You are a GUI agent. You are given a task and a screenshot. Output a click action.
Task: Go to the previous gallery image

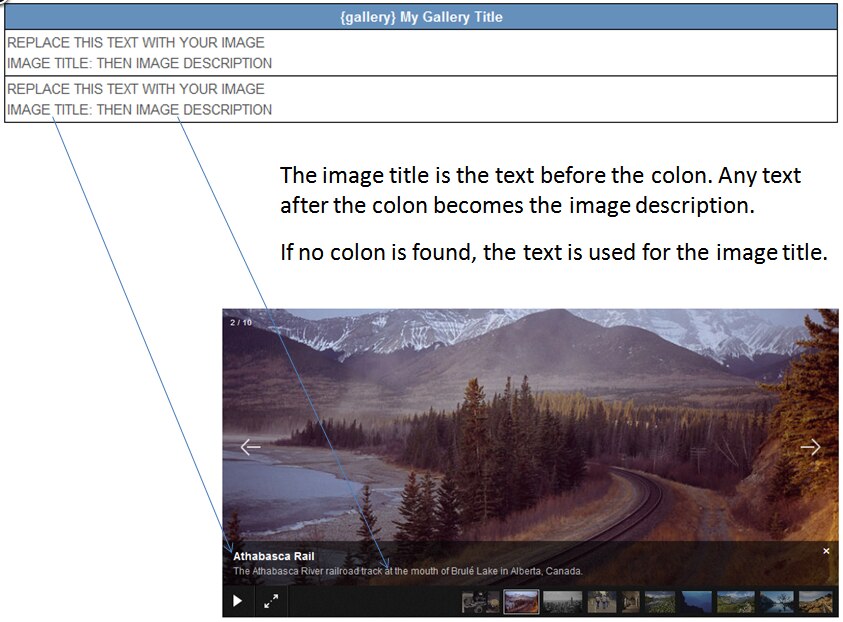[250, 447]
